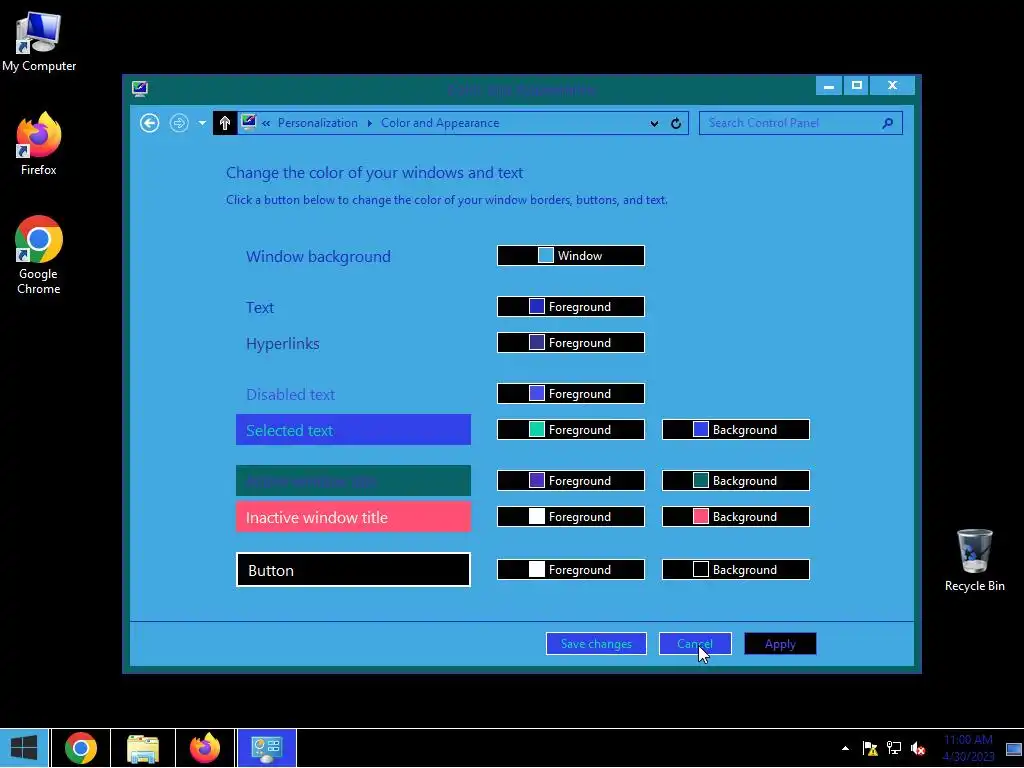Click the 'Disabled text' label
The height and width of the screenshot is (768, 1024).
[x=291, y=394]
